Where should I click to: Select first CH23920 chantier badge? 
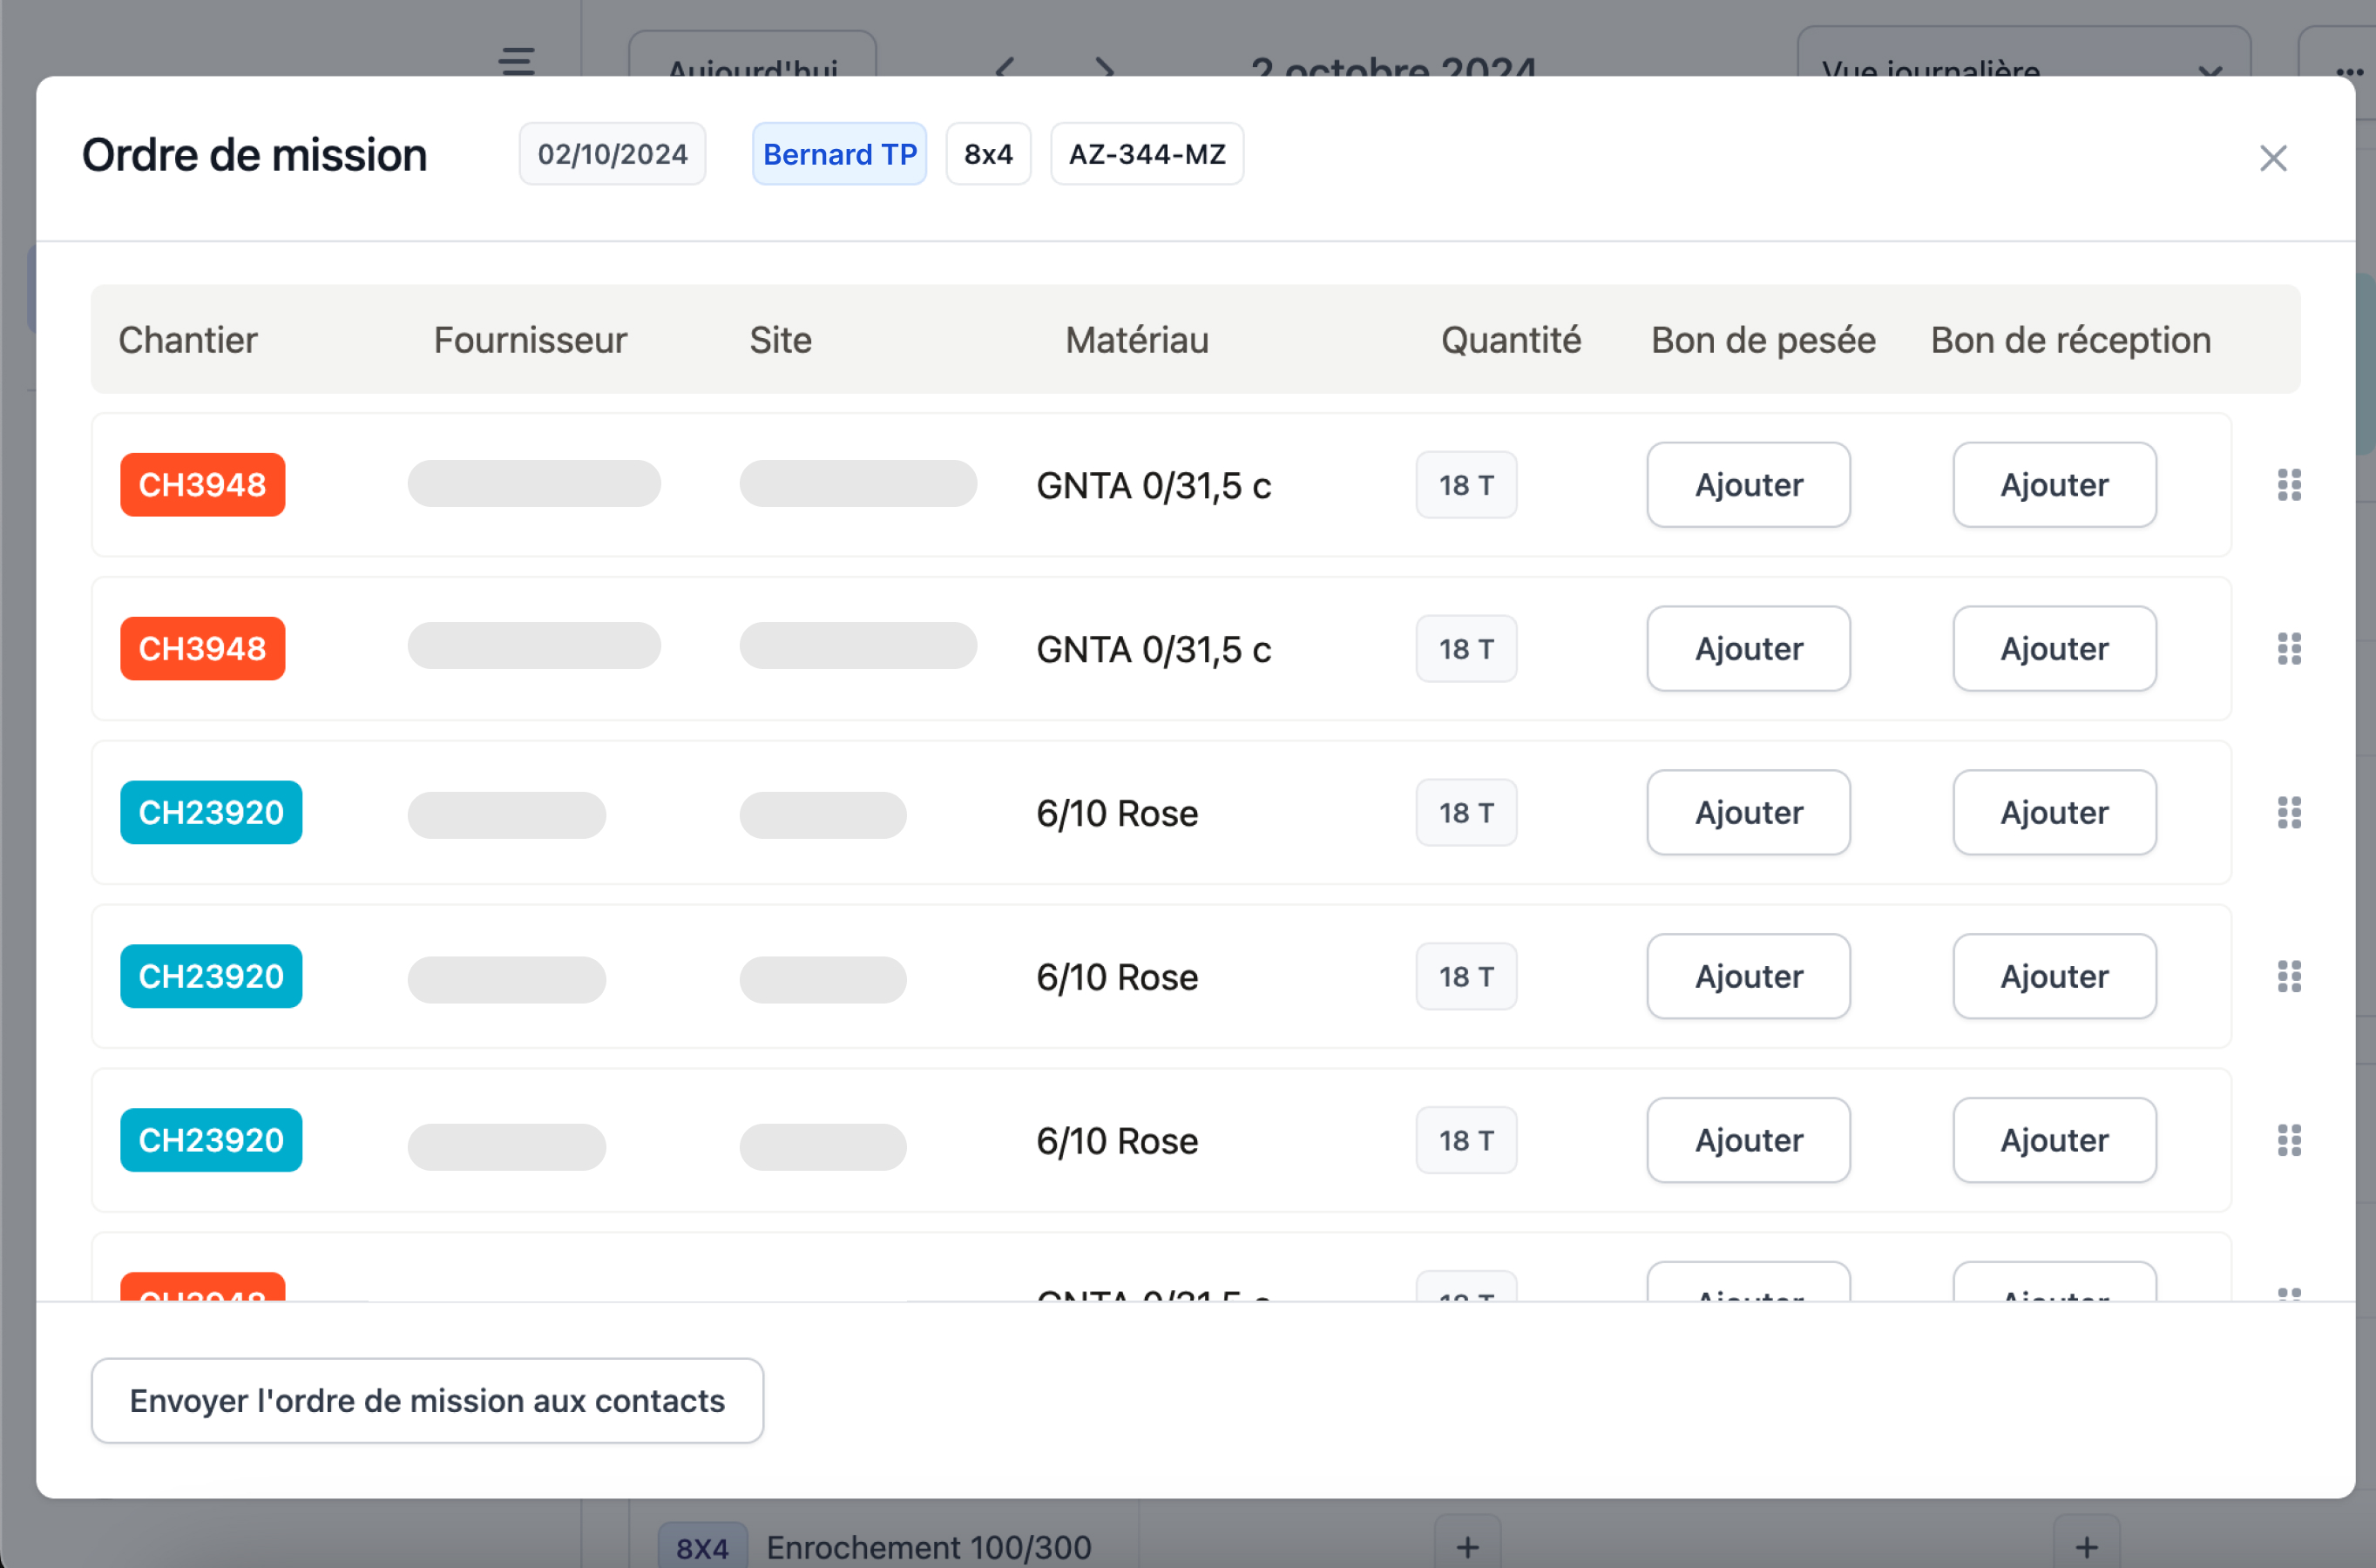point(211,813)
